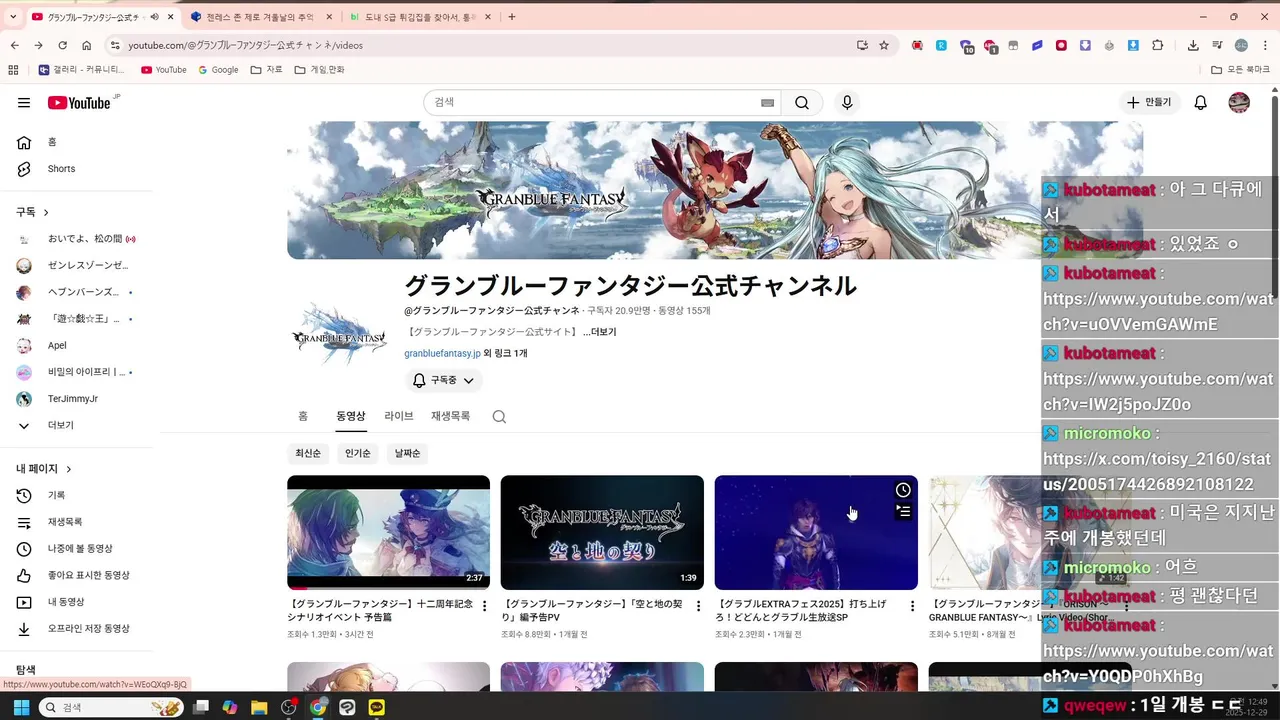Image resolution: width=1280 pixels, height=720 pixels.
Task: Open the on-screen keyboard in the search box
Action: pos(767,102)
